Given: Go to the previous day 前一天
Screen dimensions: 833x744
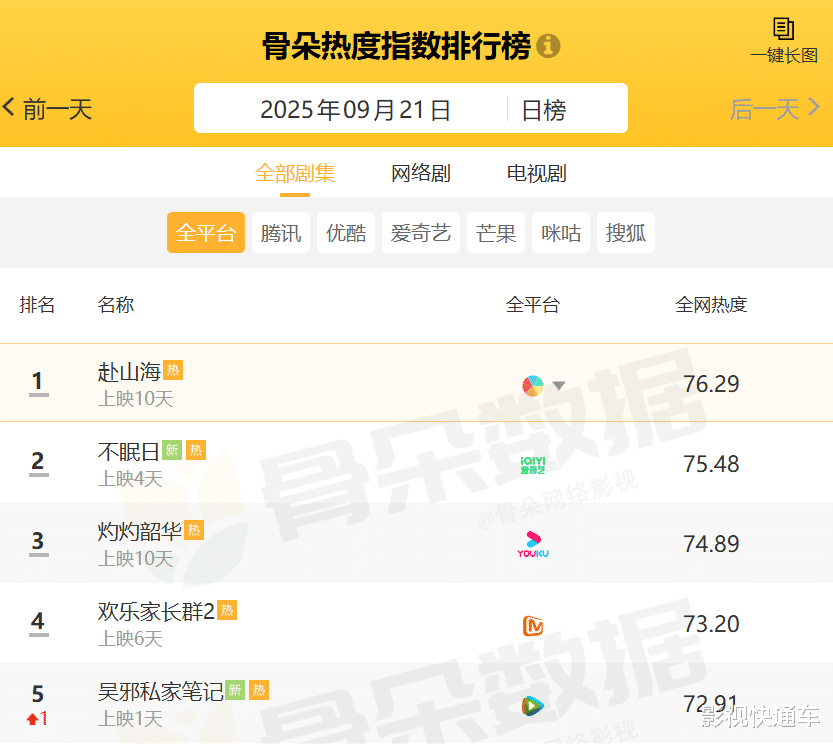Looking at the screenshot, I should click(47, 109).
